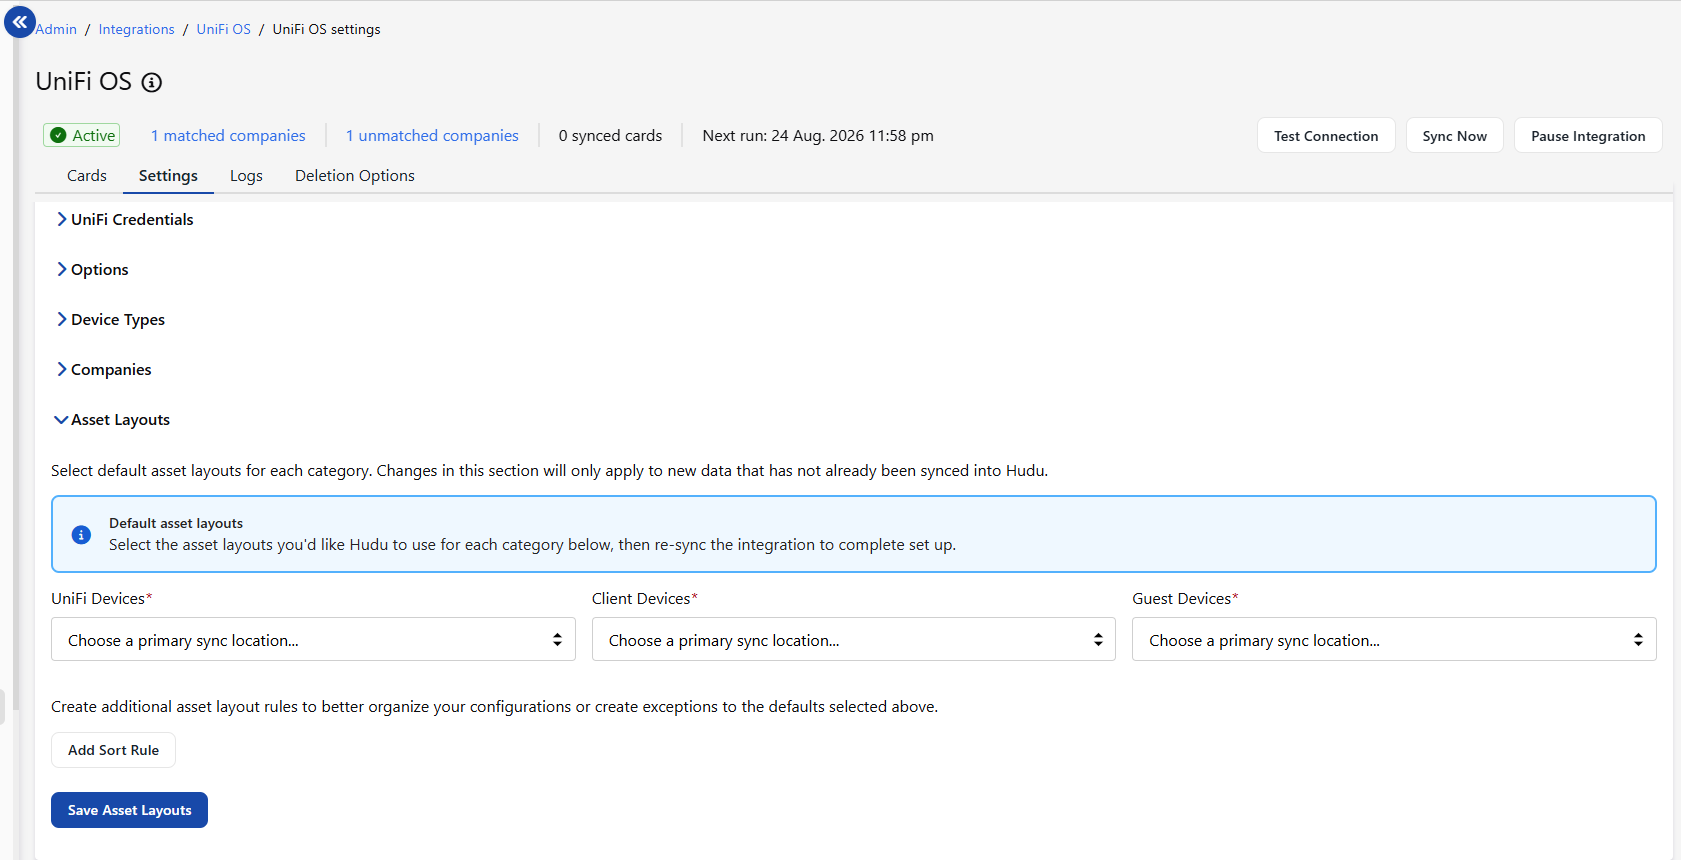1681x860 pixels.
Task: Click the info icon beside UniFi OS title
Action: [x=152, y=83]
